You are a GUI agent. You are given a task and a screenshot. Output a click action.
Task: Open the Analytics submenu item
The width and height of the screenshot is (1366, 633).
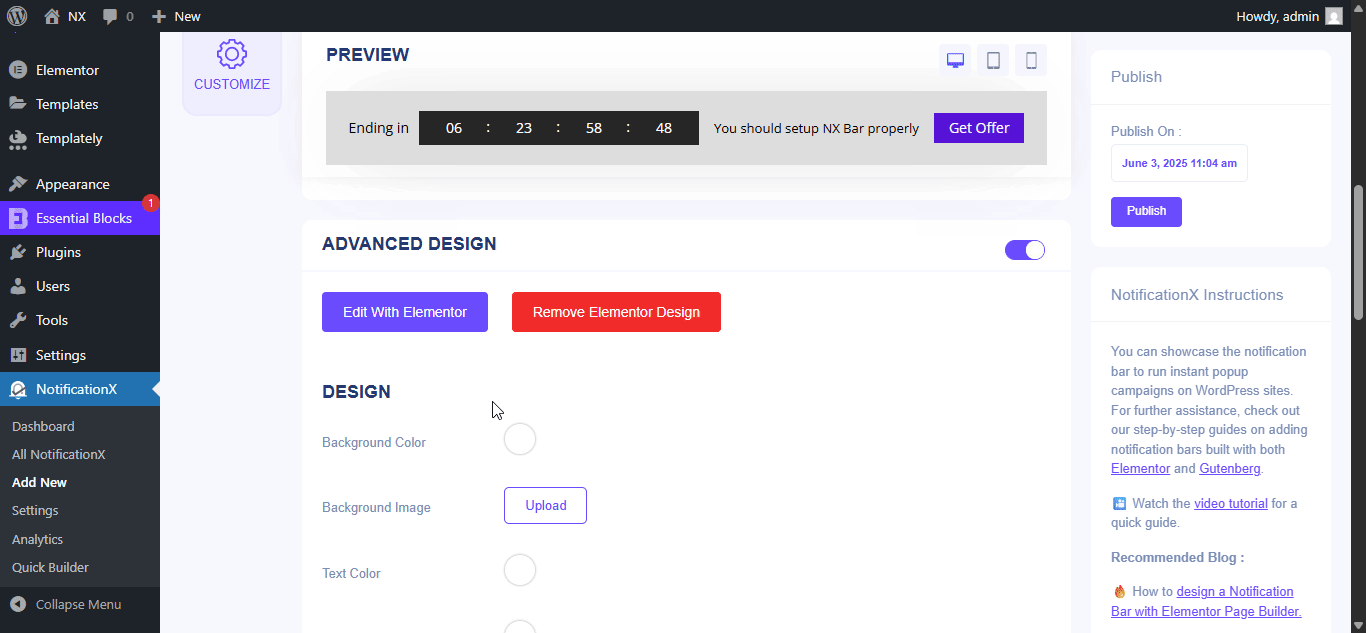(37, 539)
